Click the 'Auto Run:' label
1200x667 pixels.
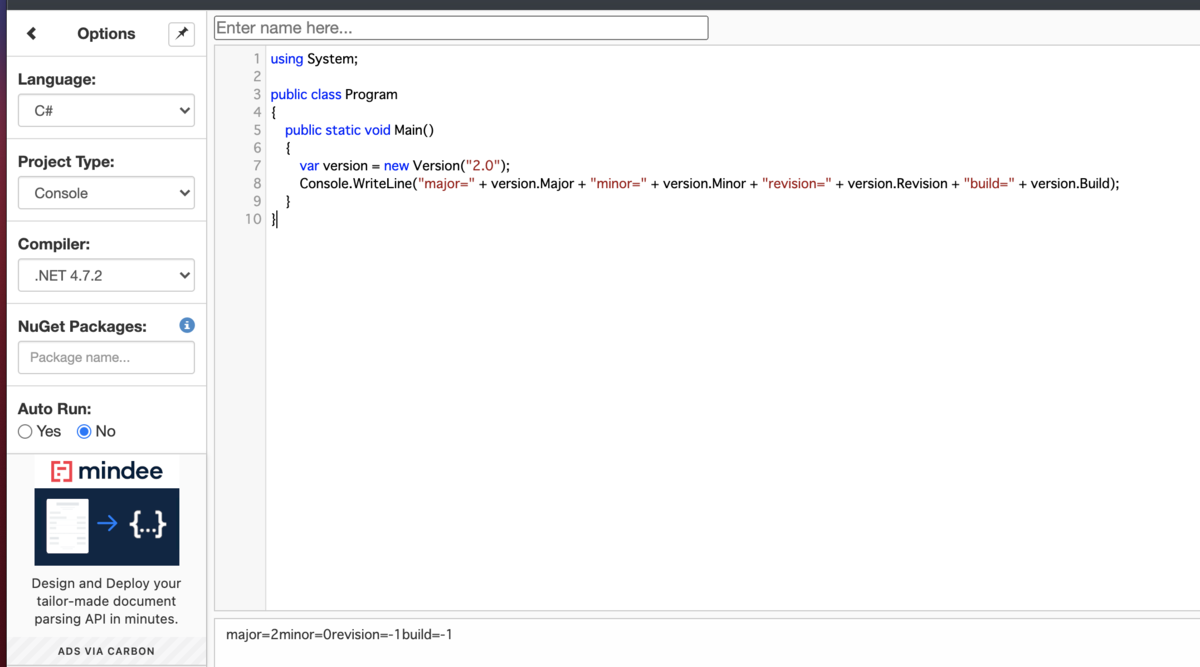point(54,409)
